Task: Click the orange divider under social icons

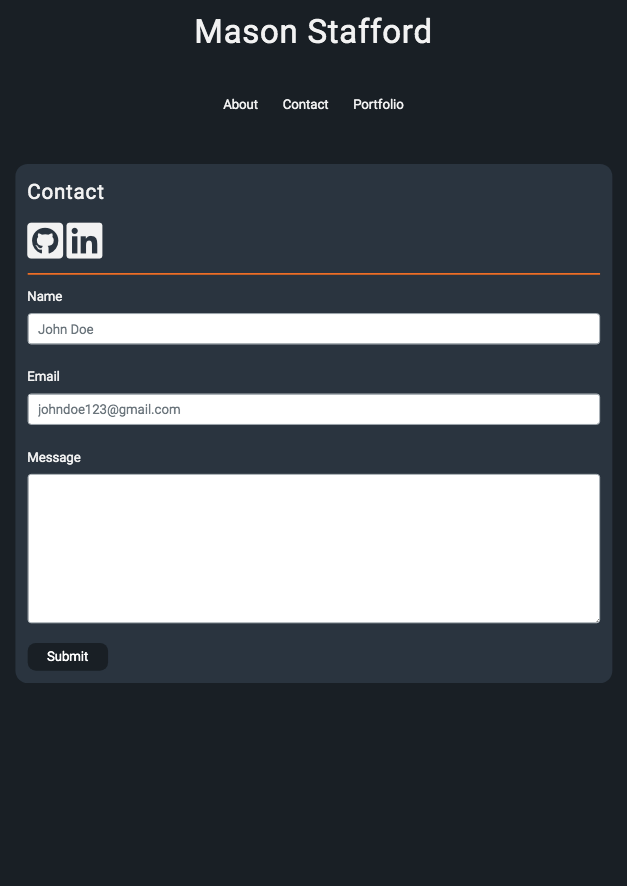Action: point(313,271)
